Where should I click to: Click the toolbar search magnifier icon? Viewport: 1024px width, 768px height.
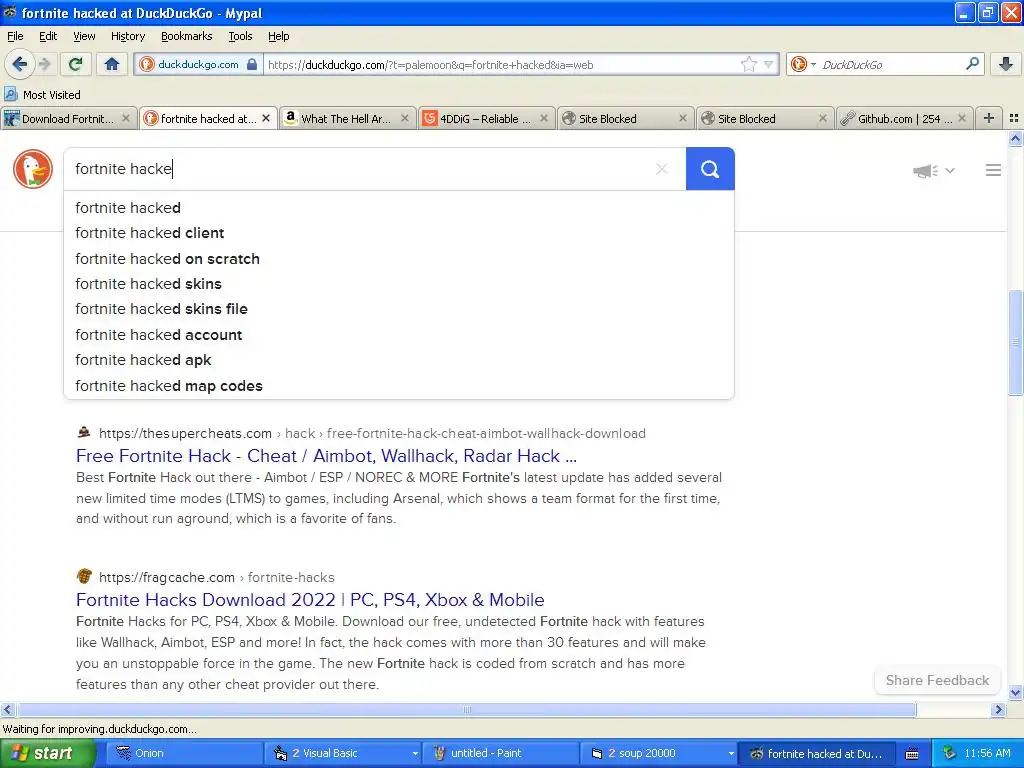[x=972, y=64]
